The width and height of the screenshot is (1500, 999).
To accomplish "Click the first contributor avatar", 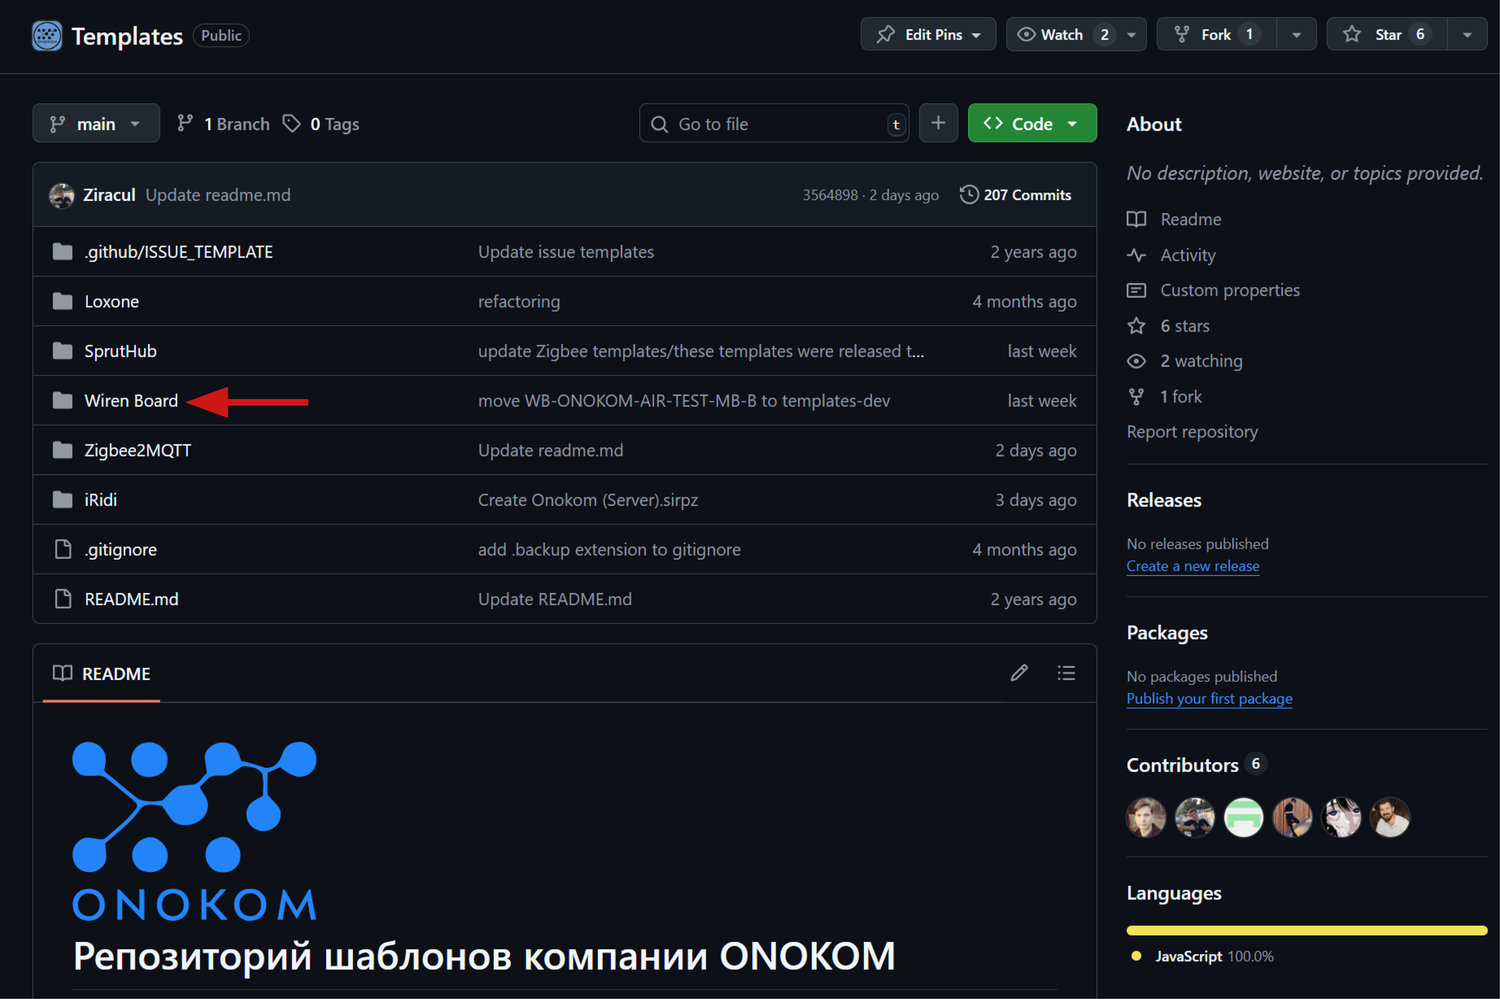I will pyautogui.click(x=1146, y=817).
